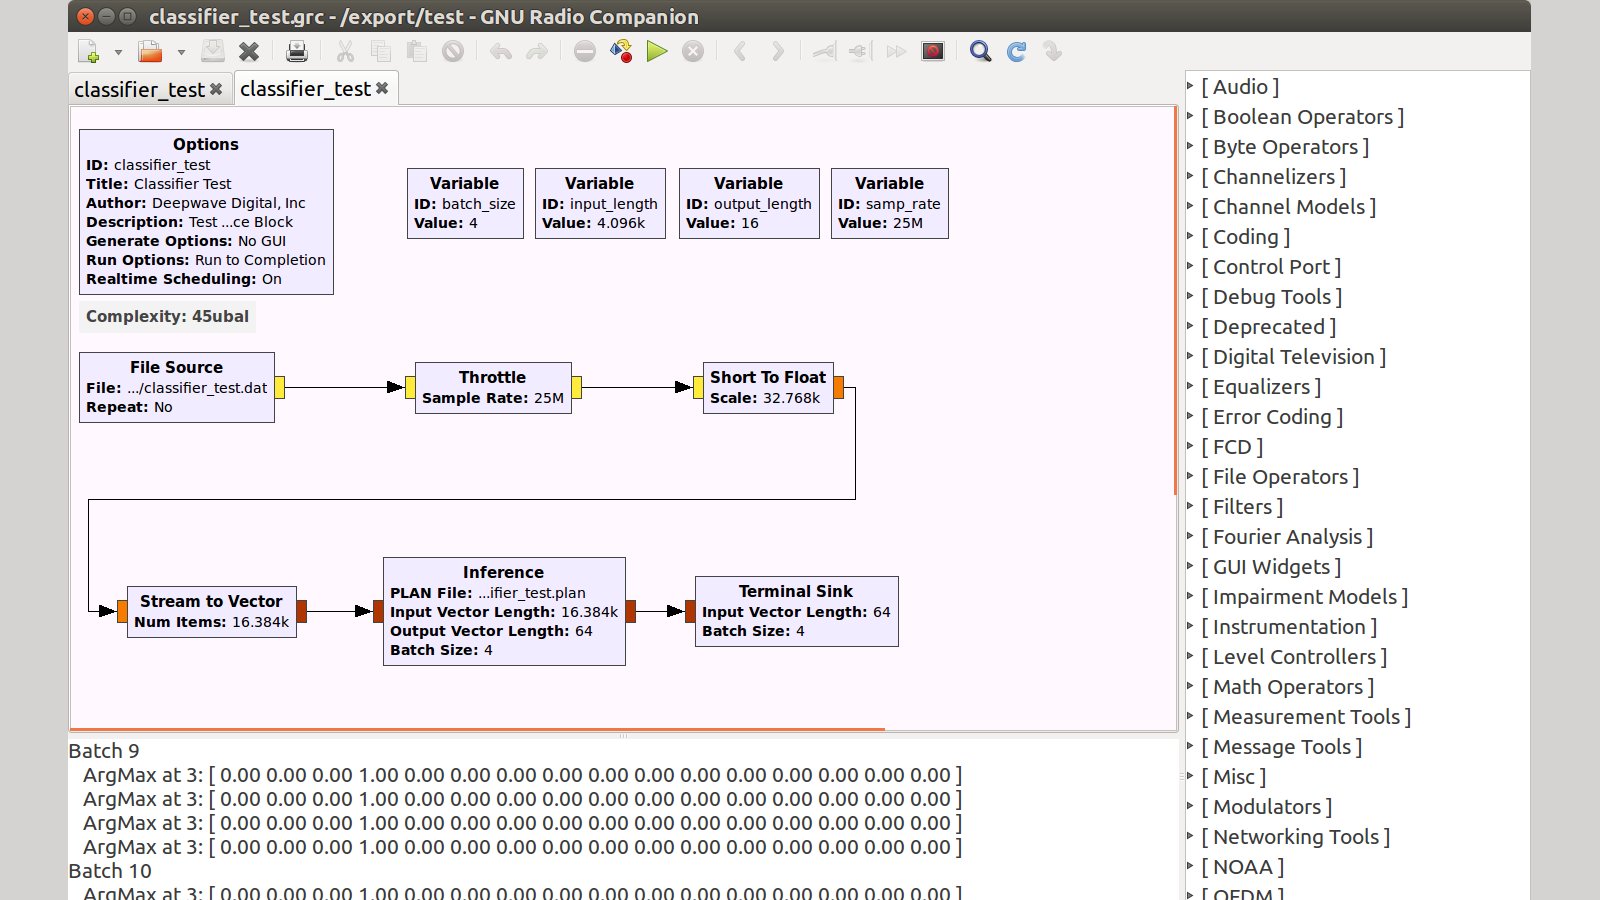The width and height of the screenshot is (1600, 900).
Task: Toggle hiding of disabled blocks
Action: coord(933,51)
